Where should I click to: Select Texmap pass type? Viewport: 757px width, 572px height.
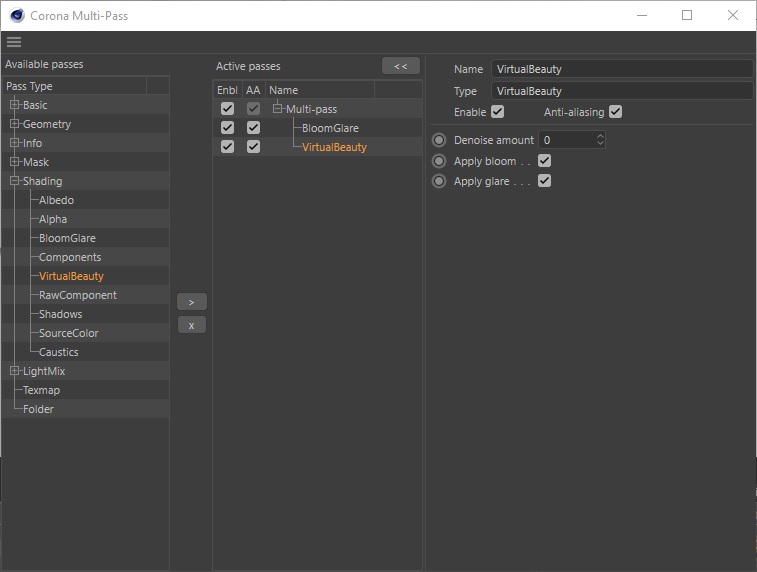tap(42, 390)
